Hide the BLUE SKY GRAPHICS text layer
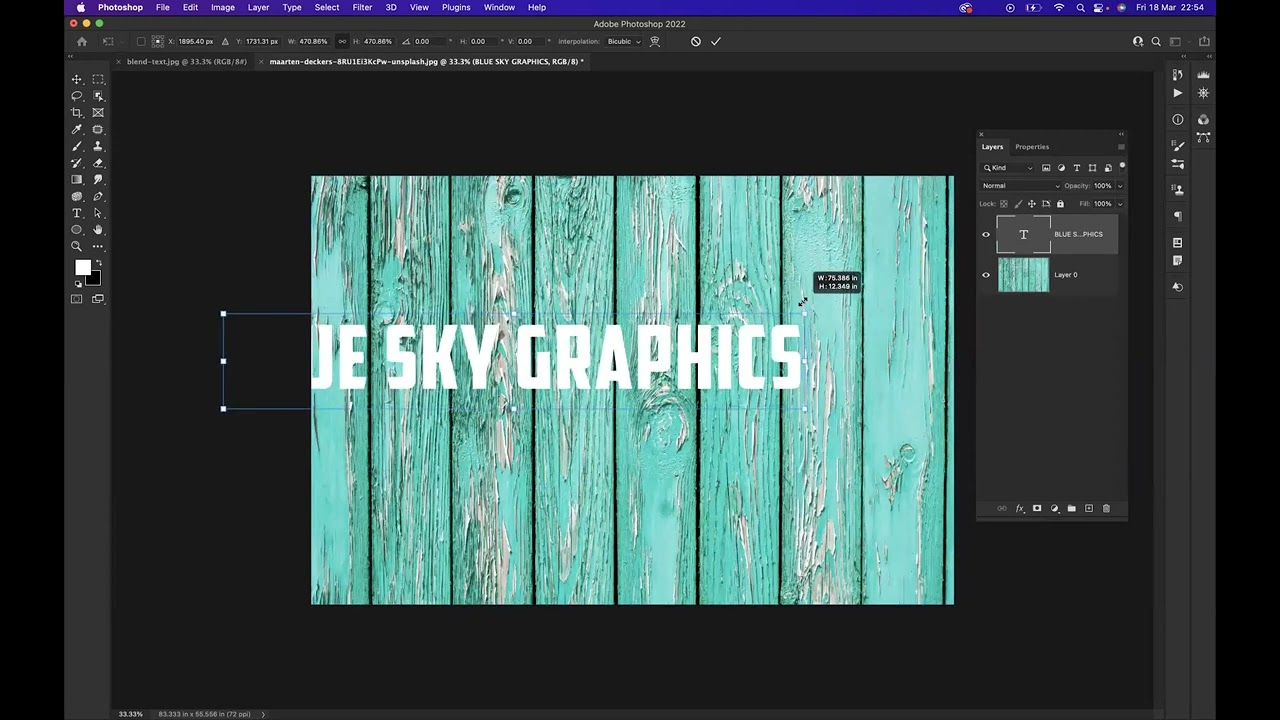Image resolution: width=1280 pixels, height=720 pixels. tap(986, 235)
